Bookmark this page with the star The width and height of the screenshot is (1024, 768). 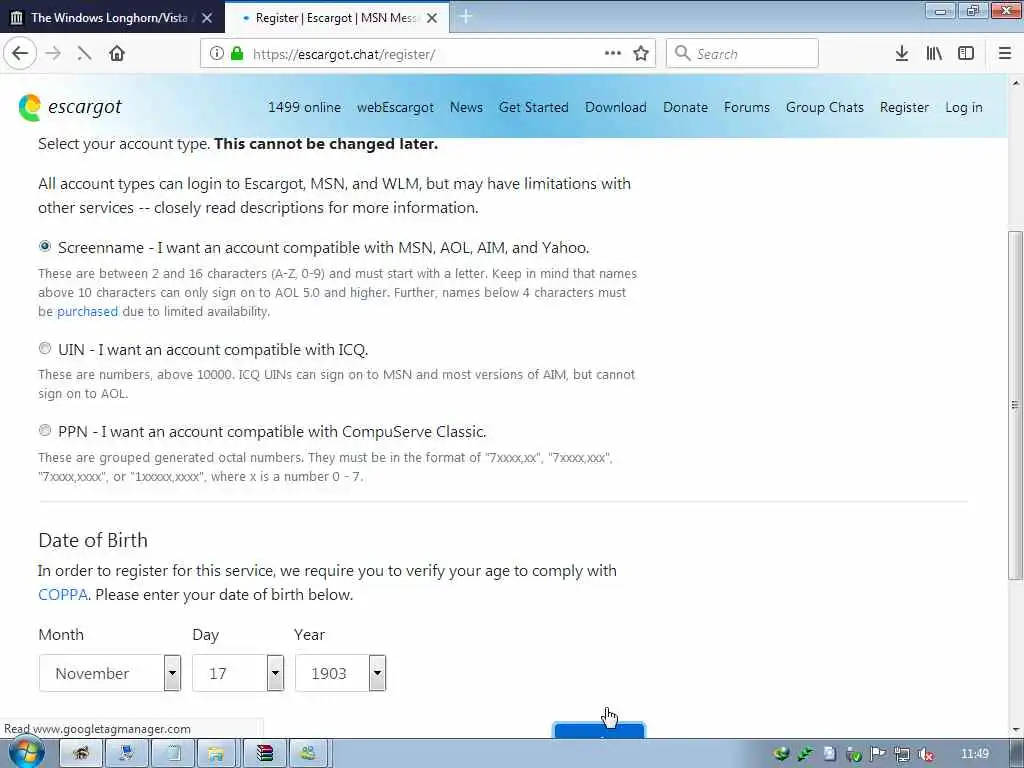641,54
